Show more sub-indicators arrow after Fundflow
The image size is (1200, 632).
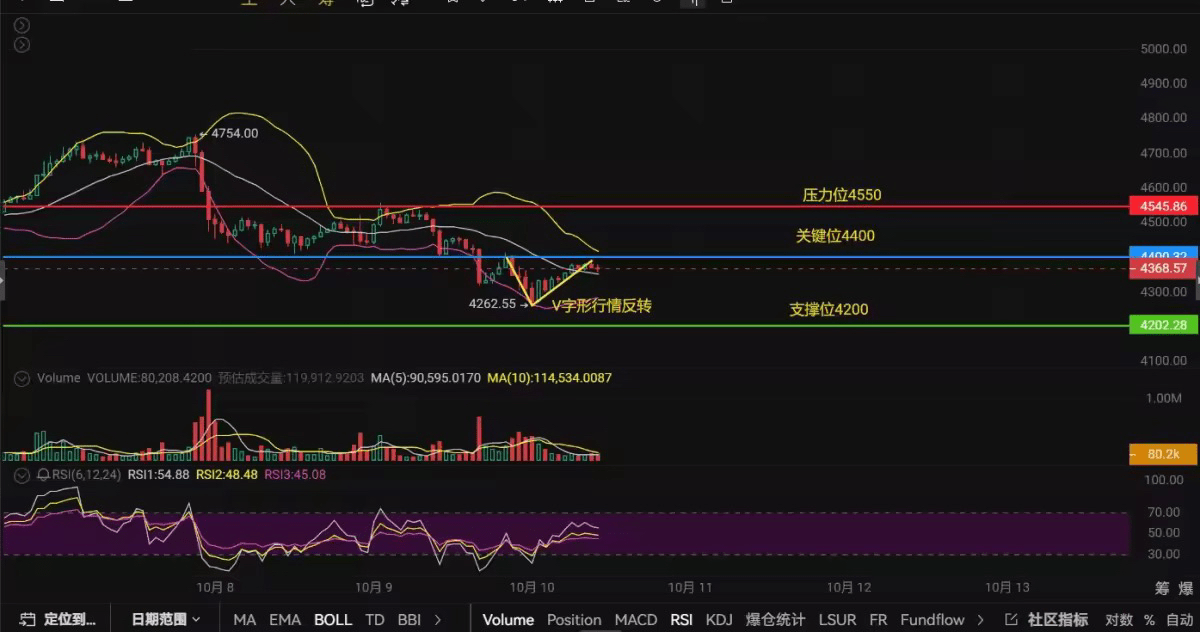pyautogui.click(x=980, y=619)
